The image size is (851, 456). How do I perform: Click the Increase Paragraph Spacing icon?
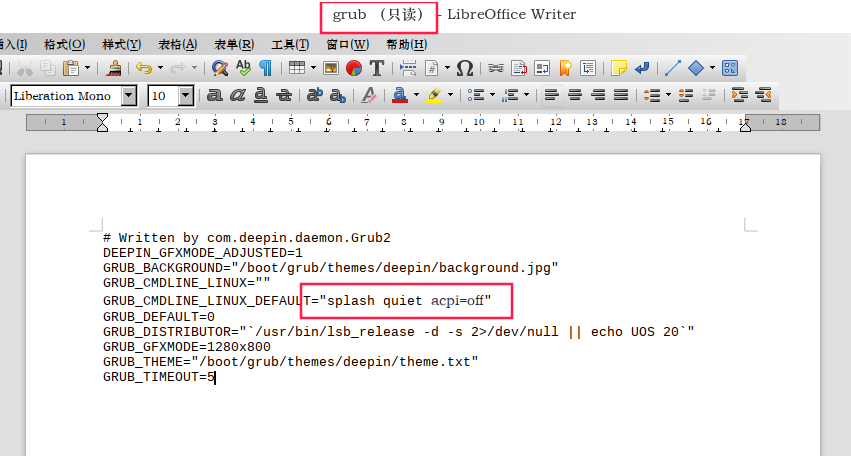tap(686, 96)
